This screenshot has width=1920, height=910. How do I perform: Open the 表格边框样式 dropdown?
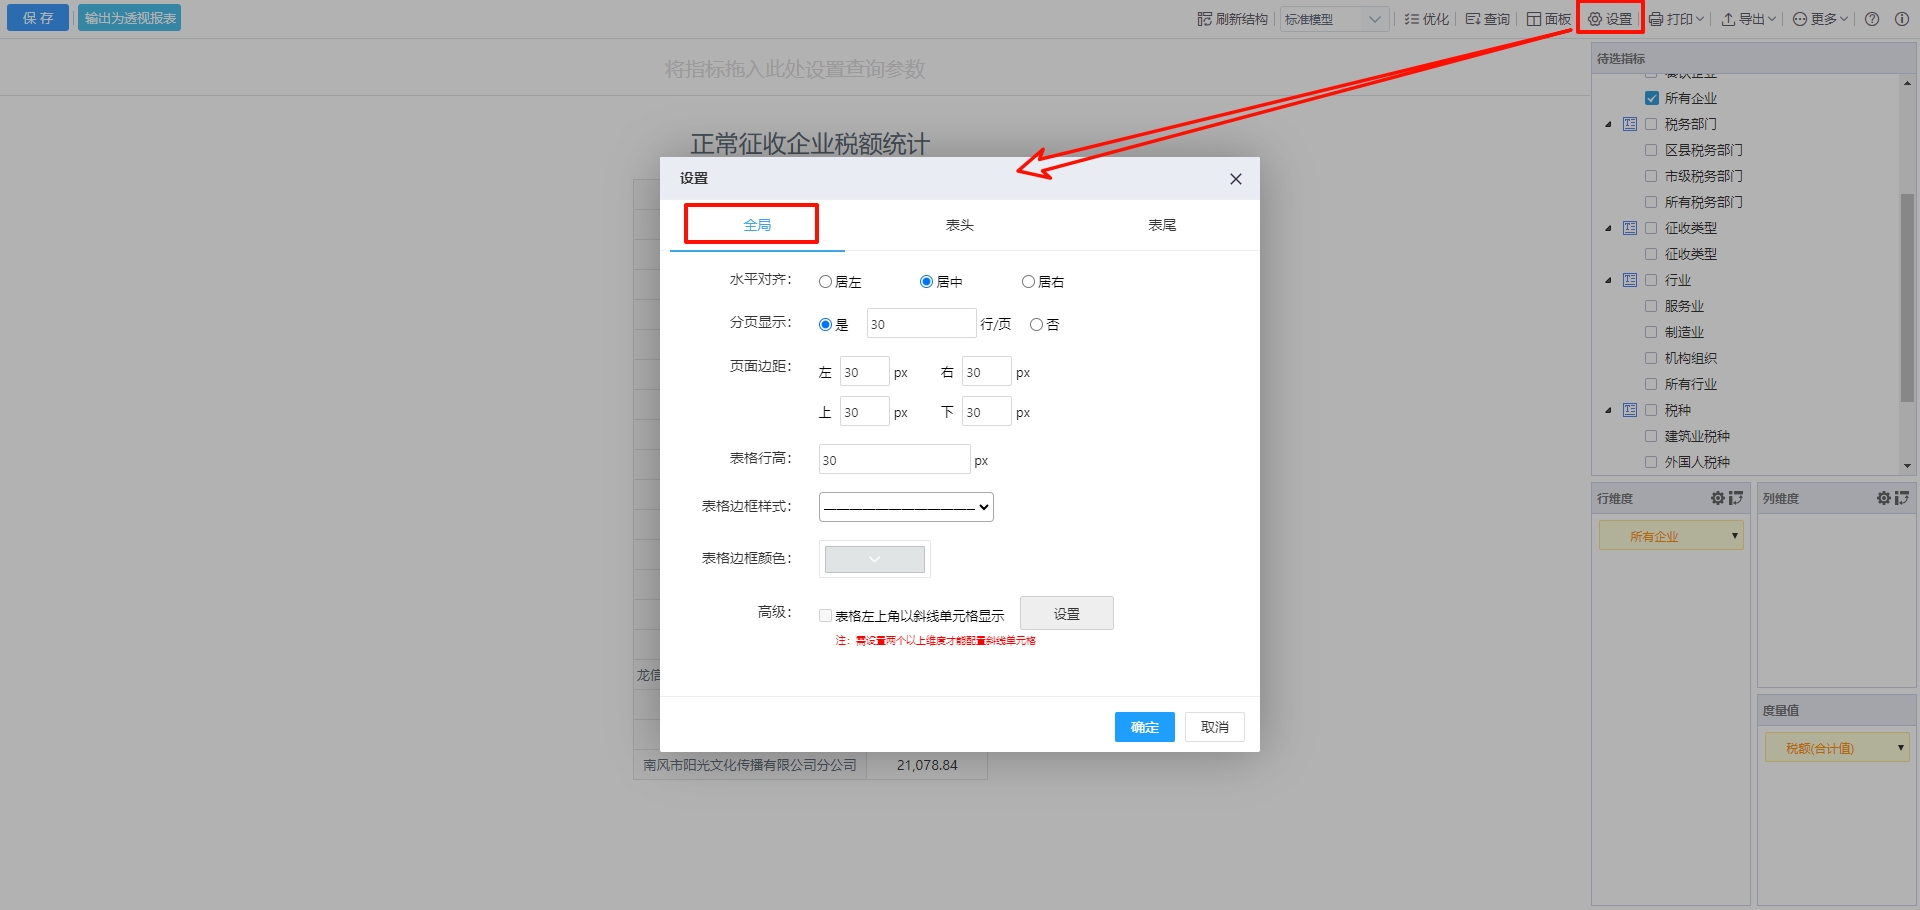(905, 507)
